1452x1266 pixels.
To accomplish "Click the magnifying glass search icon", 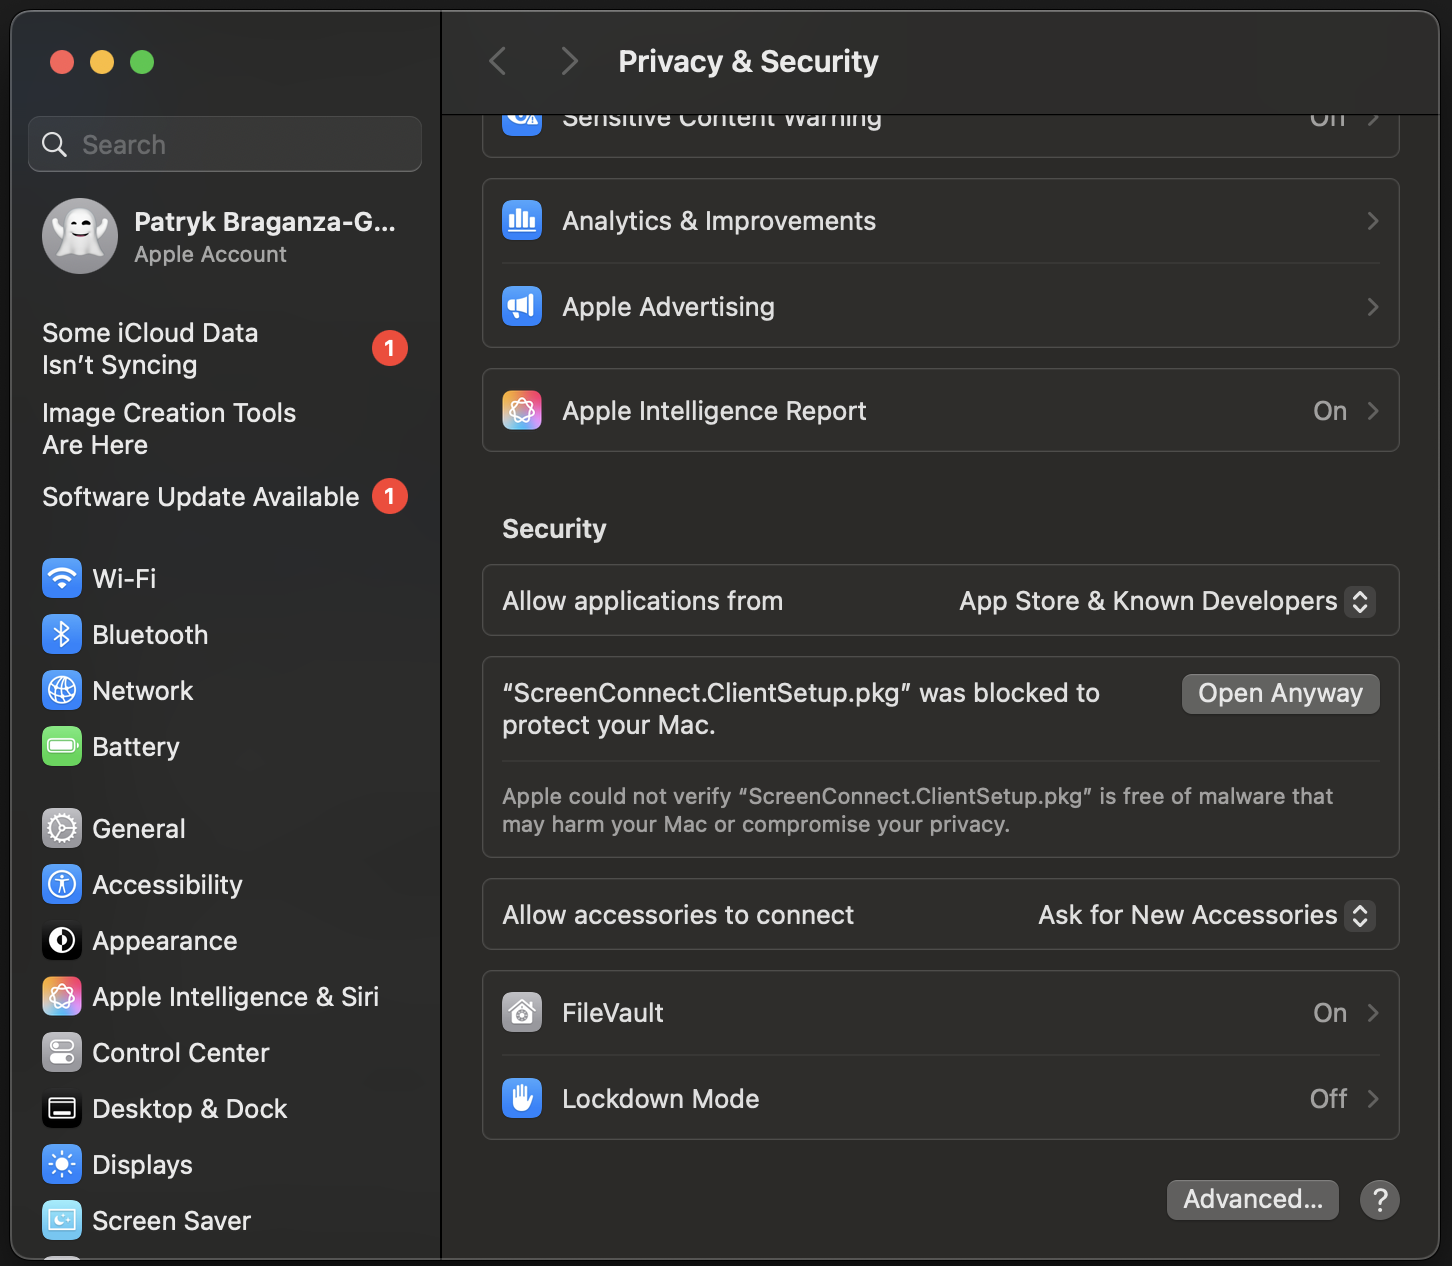I will tap(55, 145).
